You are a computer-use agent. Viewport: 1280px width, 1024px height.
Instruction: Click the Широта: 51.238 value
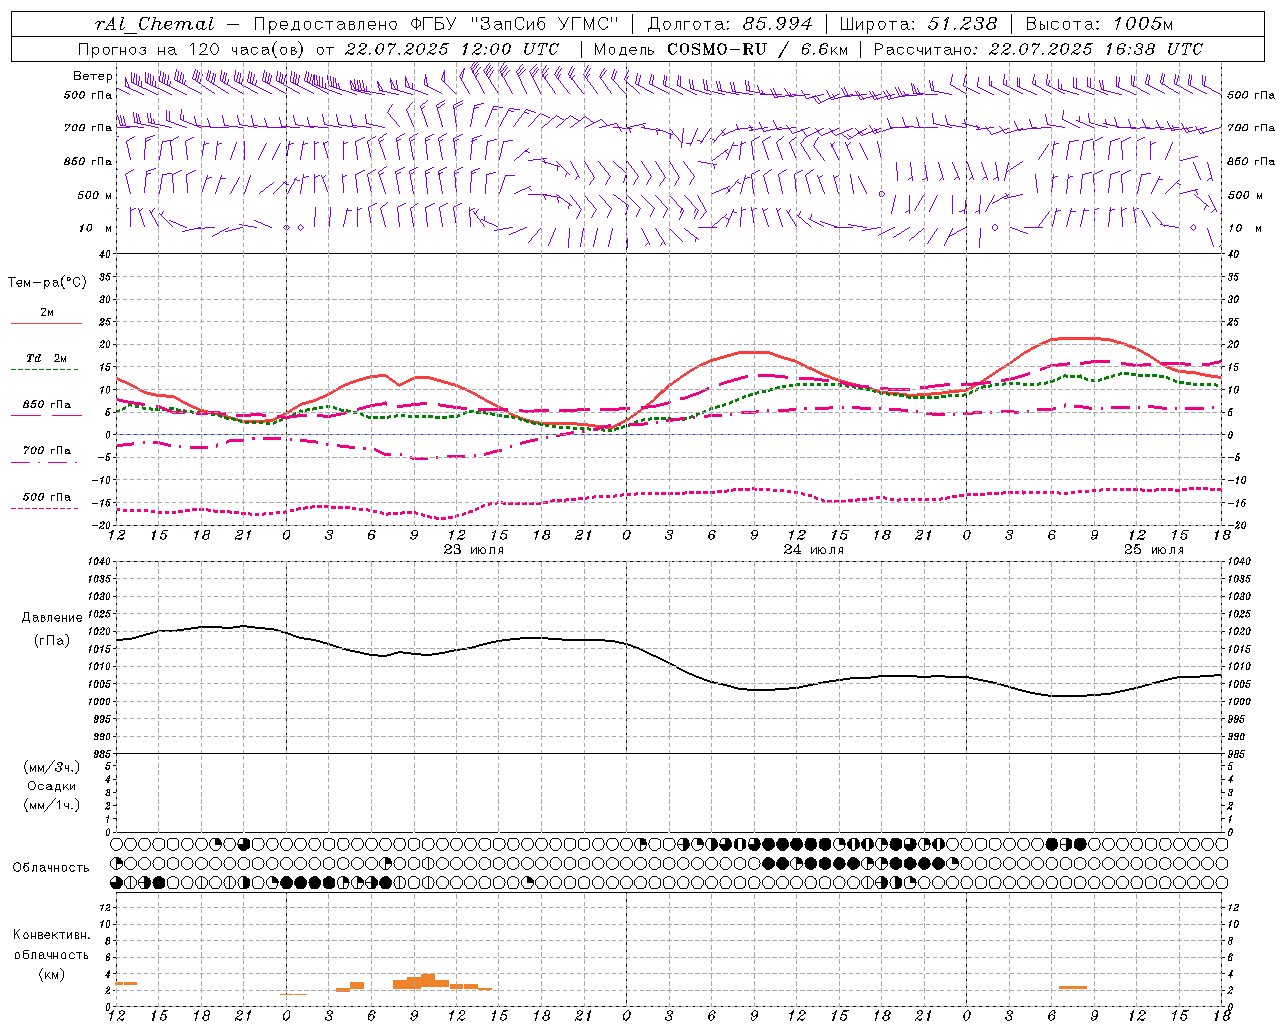917,24
